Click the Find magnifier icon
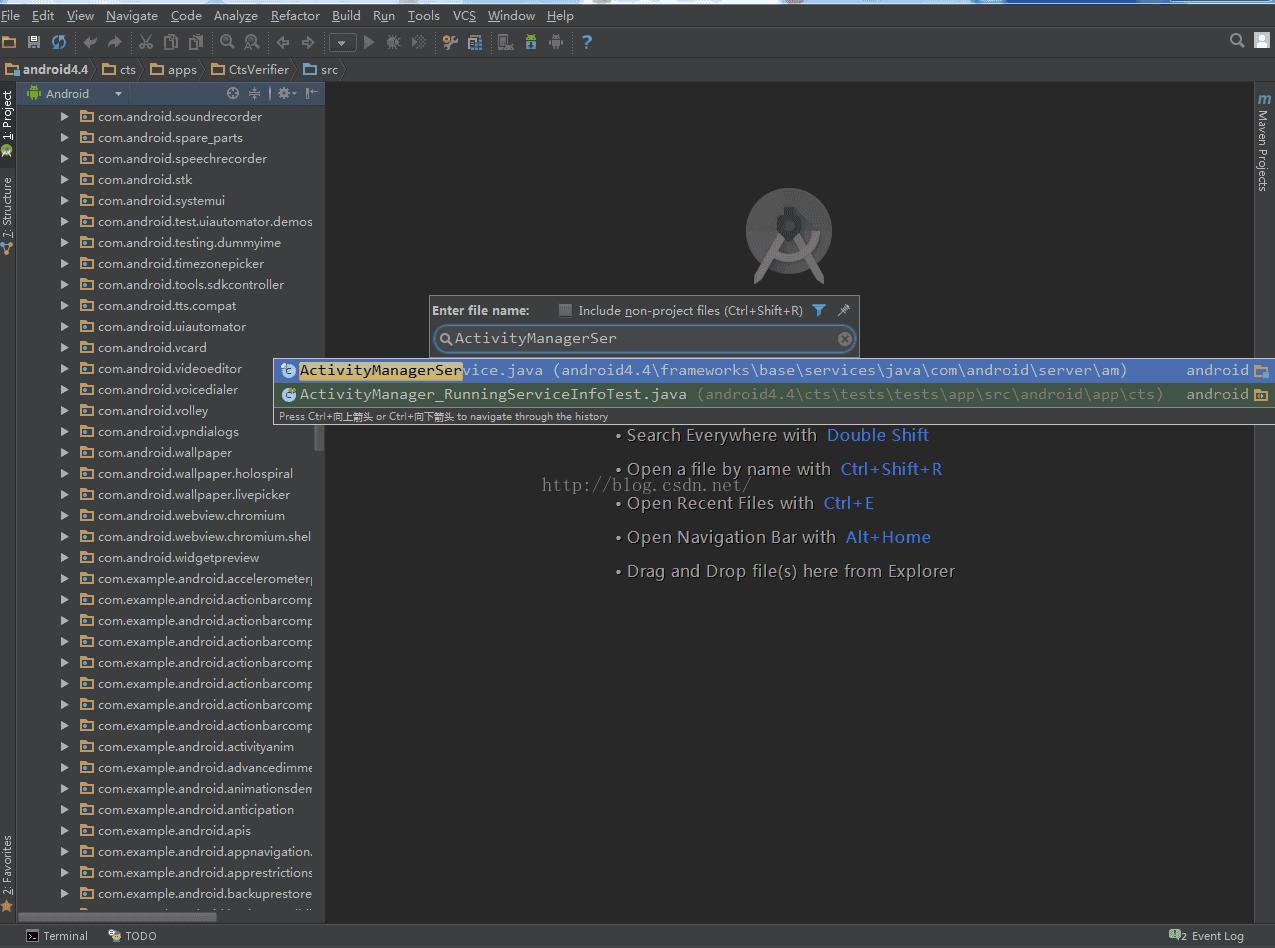 [x=227, y=42]
